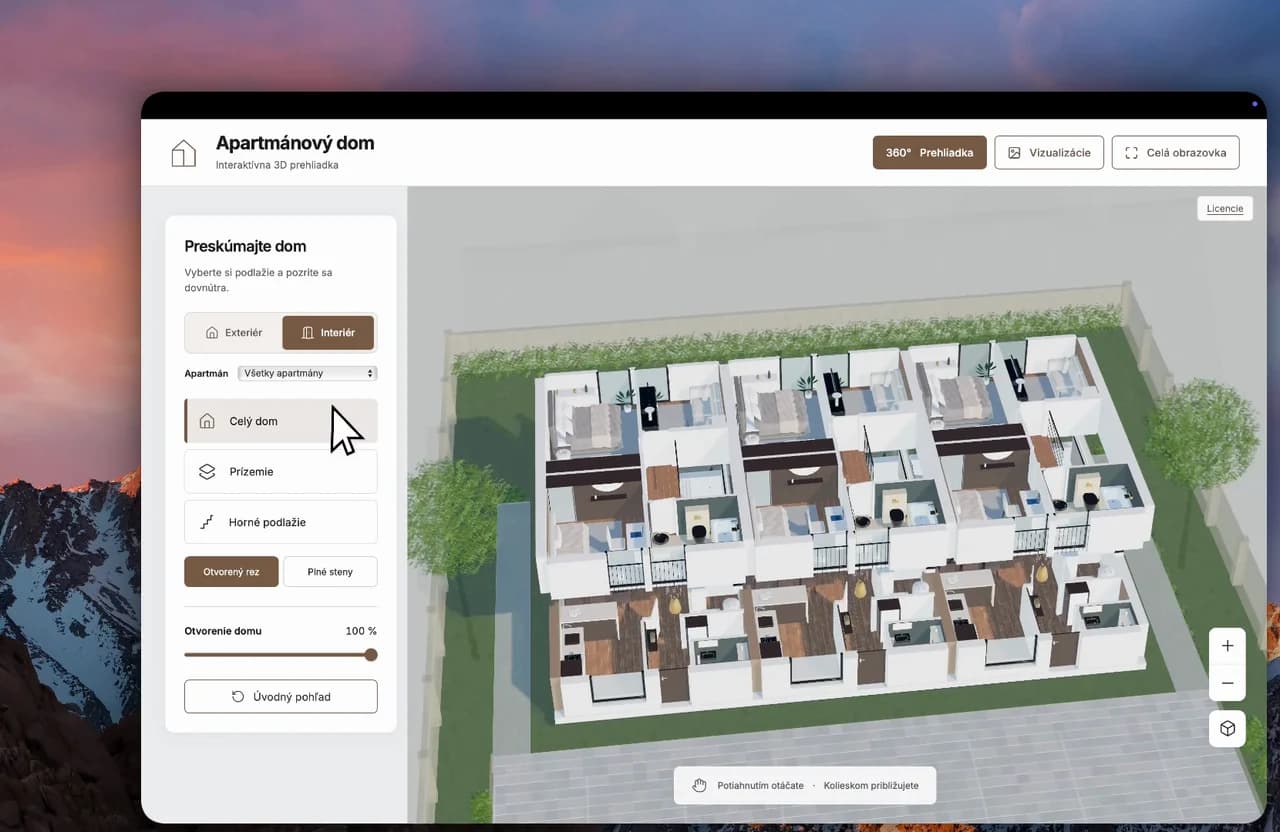Click the Otvorenie domu slider handle
The image size is (1280, 832).
pyautogui.click(x=371, y=655)
